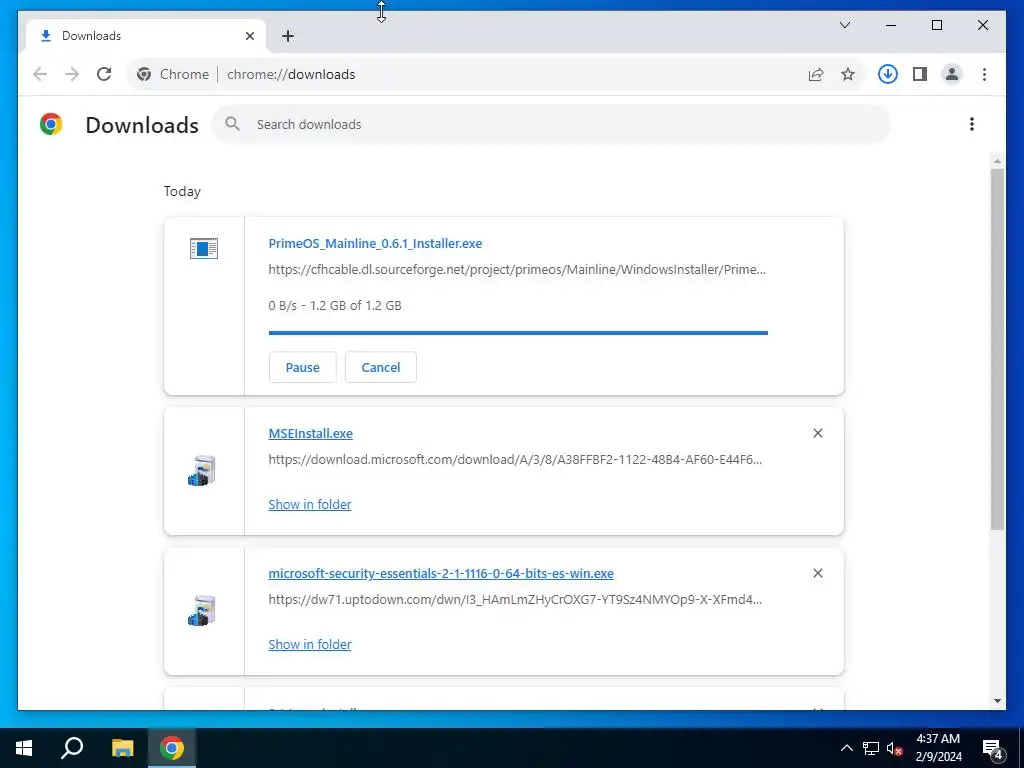Click the PrimeOS installer file icon
Image resolution: width=1024 pixels, height=768 pixels.
(x=204, y=248)
